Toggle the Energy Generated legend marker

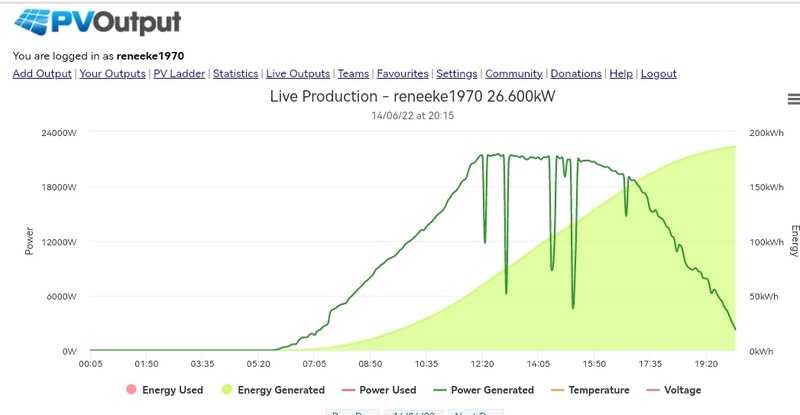[226, 390]
